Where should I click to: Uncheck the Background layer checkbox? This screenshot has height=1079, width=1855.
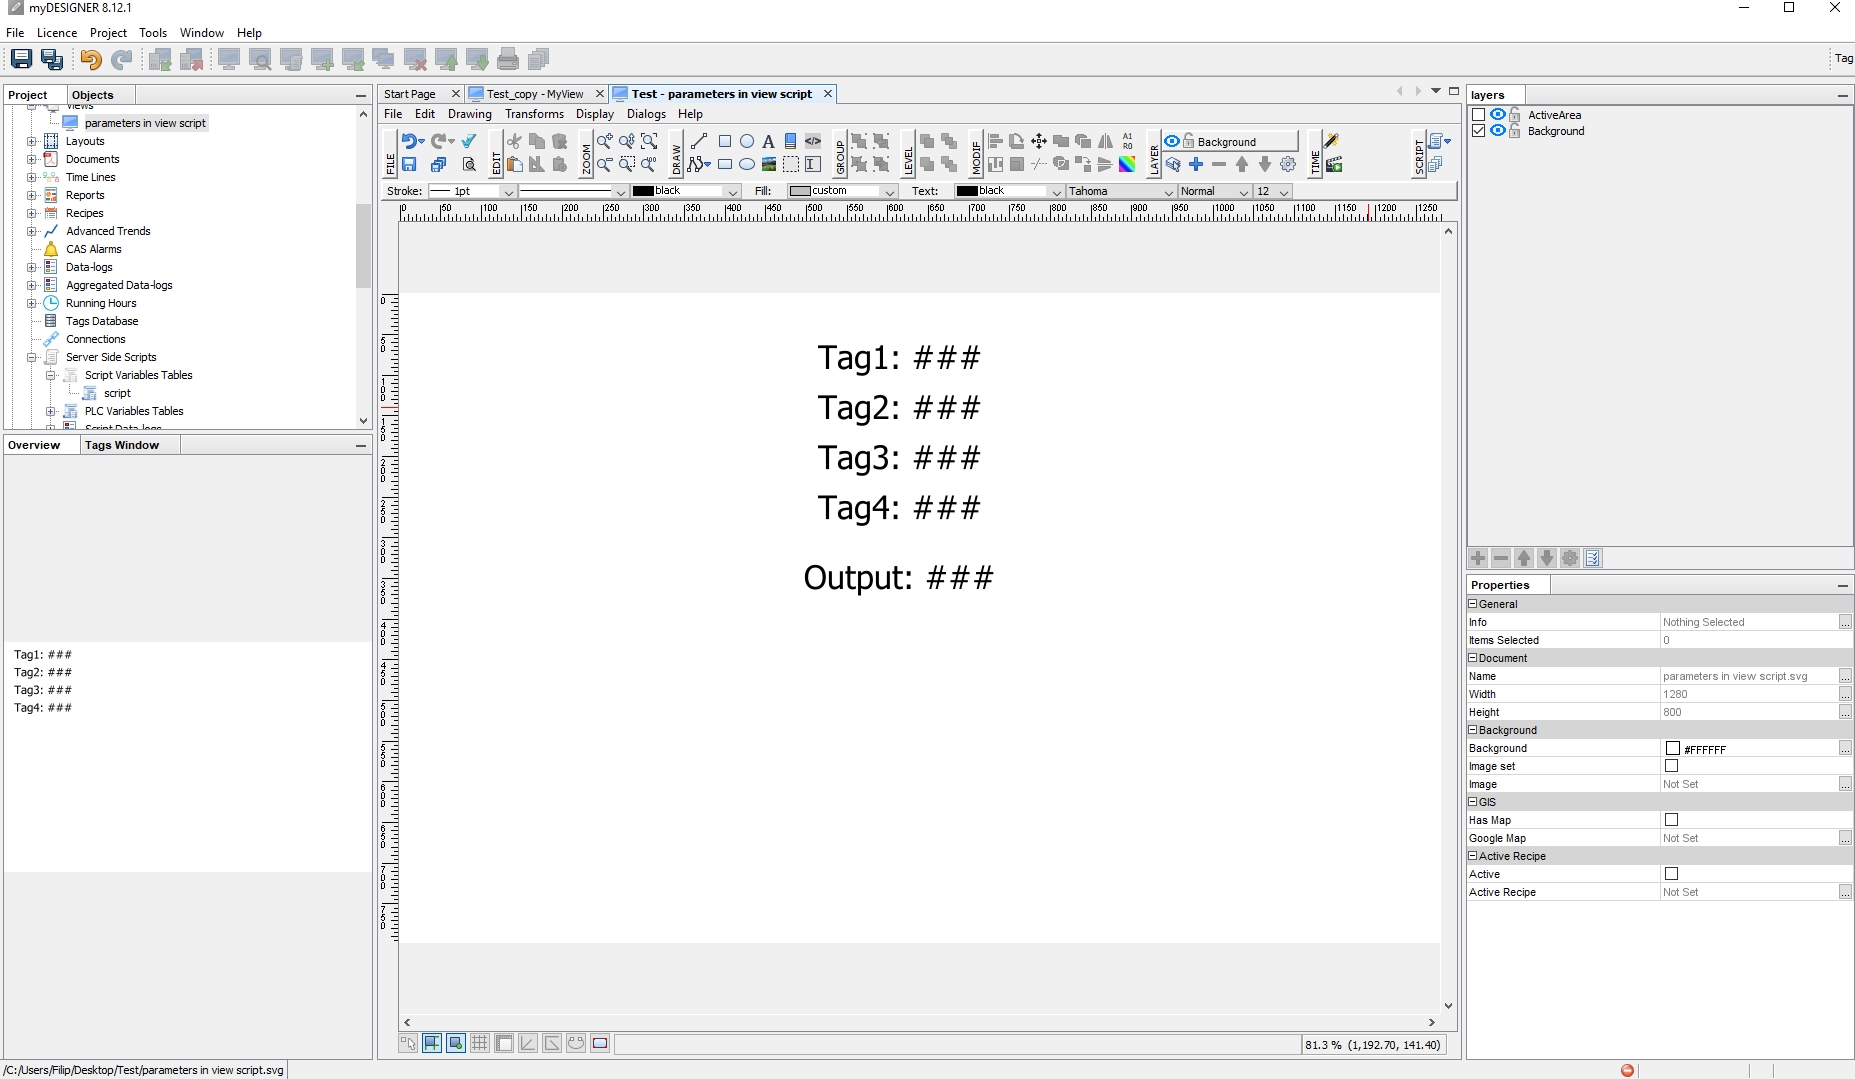(1478, 131)
